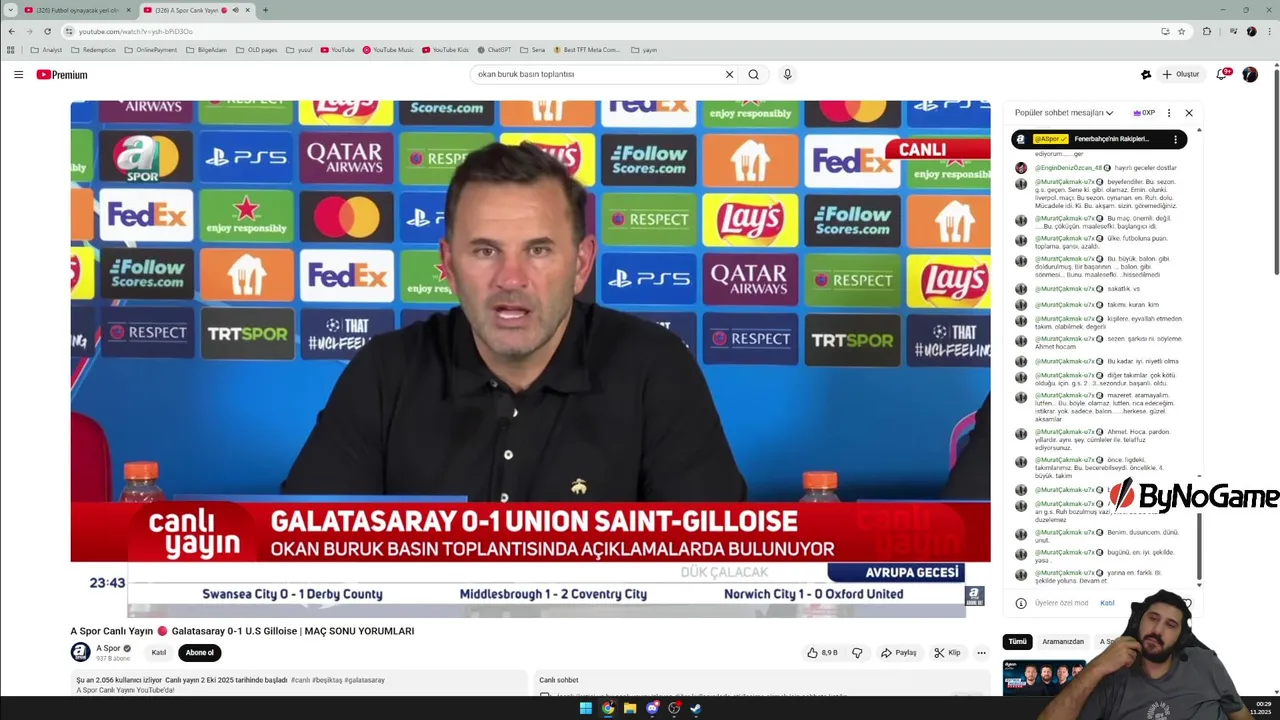Open the 0XP crown badge in chat

1144,113
